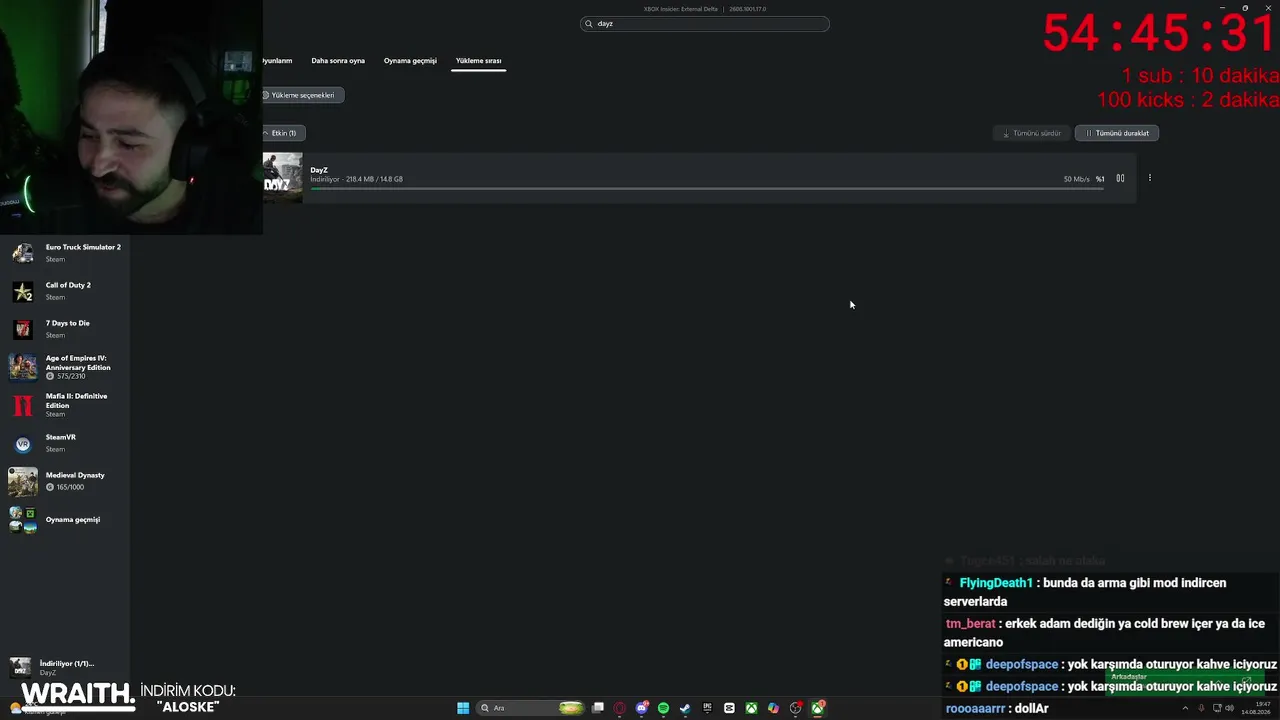Image resolution: width=1280 pixels, height=720 pixels.
Task: Open the SteamVR icon in sidebar
Action: [x=23, y=443]
